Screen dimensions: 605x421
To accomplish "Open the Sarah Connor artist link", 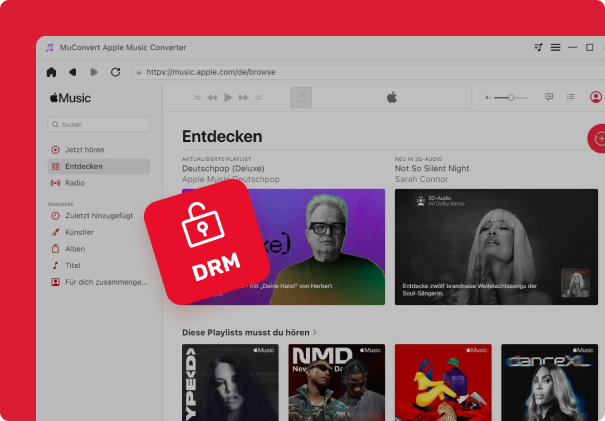I will pos(421,179).
